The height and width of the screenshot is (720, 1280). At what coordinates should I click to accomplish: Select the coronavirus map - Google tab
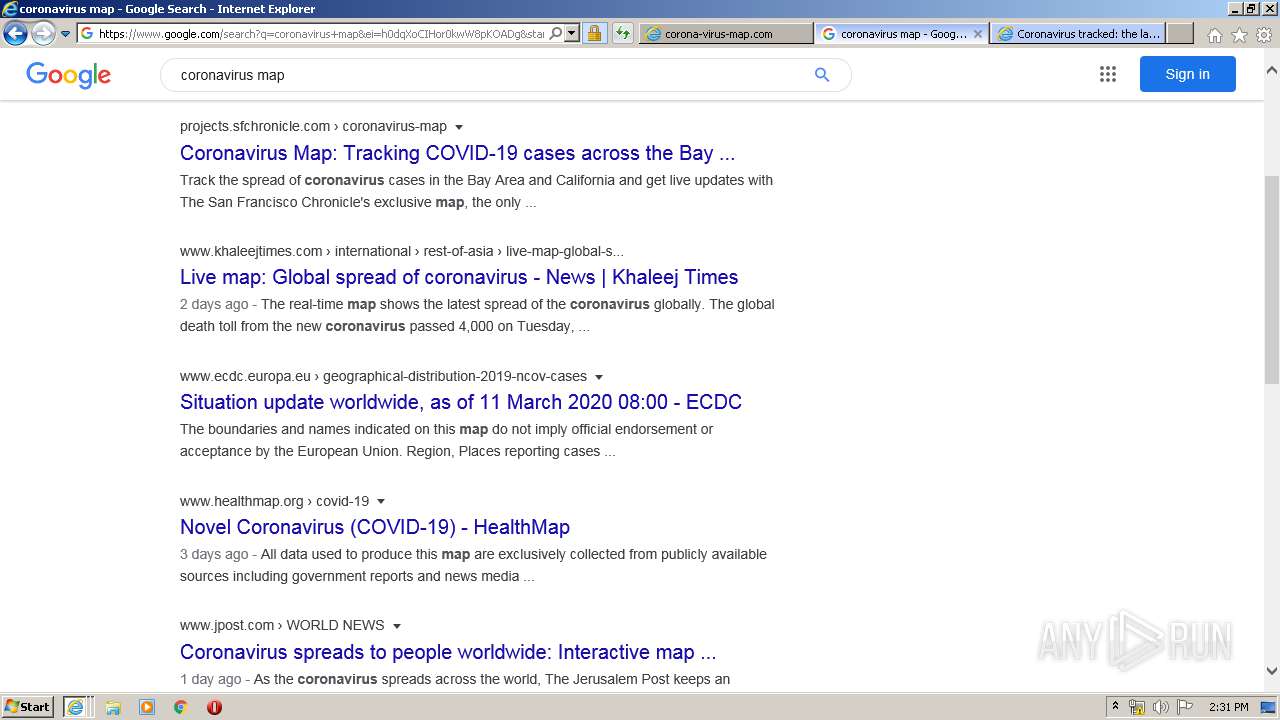click(902, 33)
